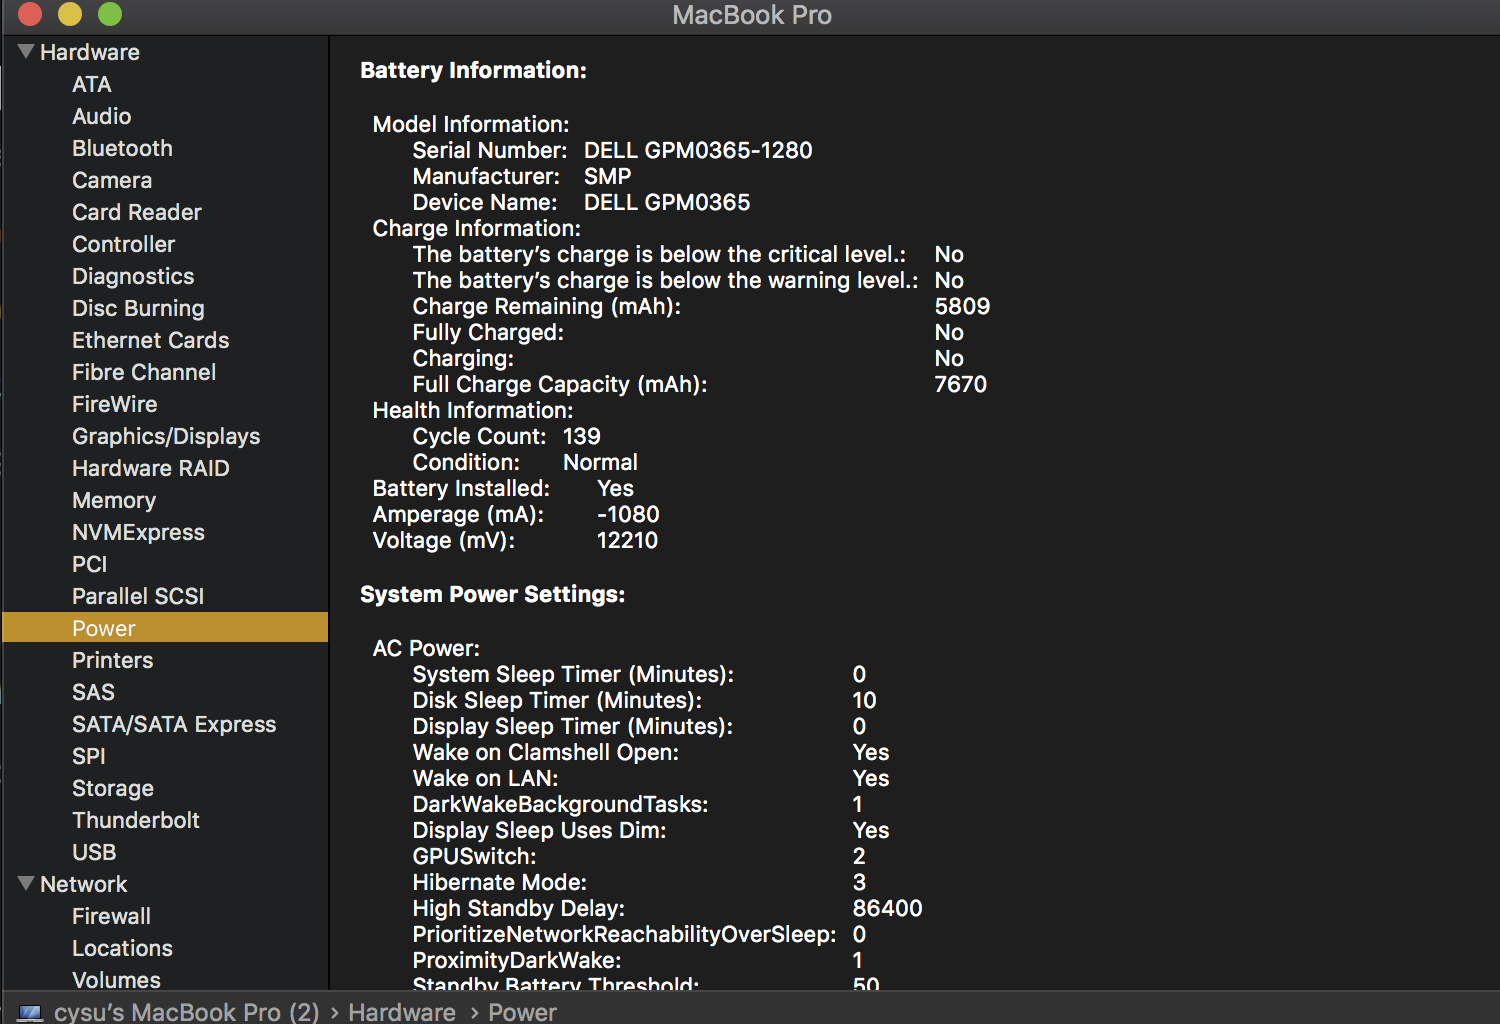Viewport: 1500px width, 1024px height.
Task: Click the Wake on LAN row
Action: [x=651, y=778]
